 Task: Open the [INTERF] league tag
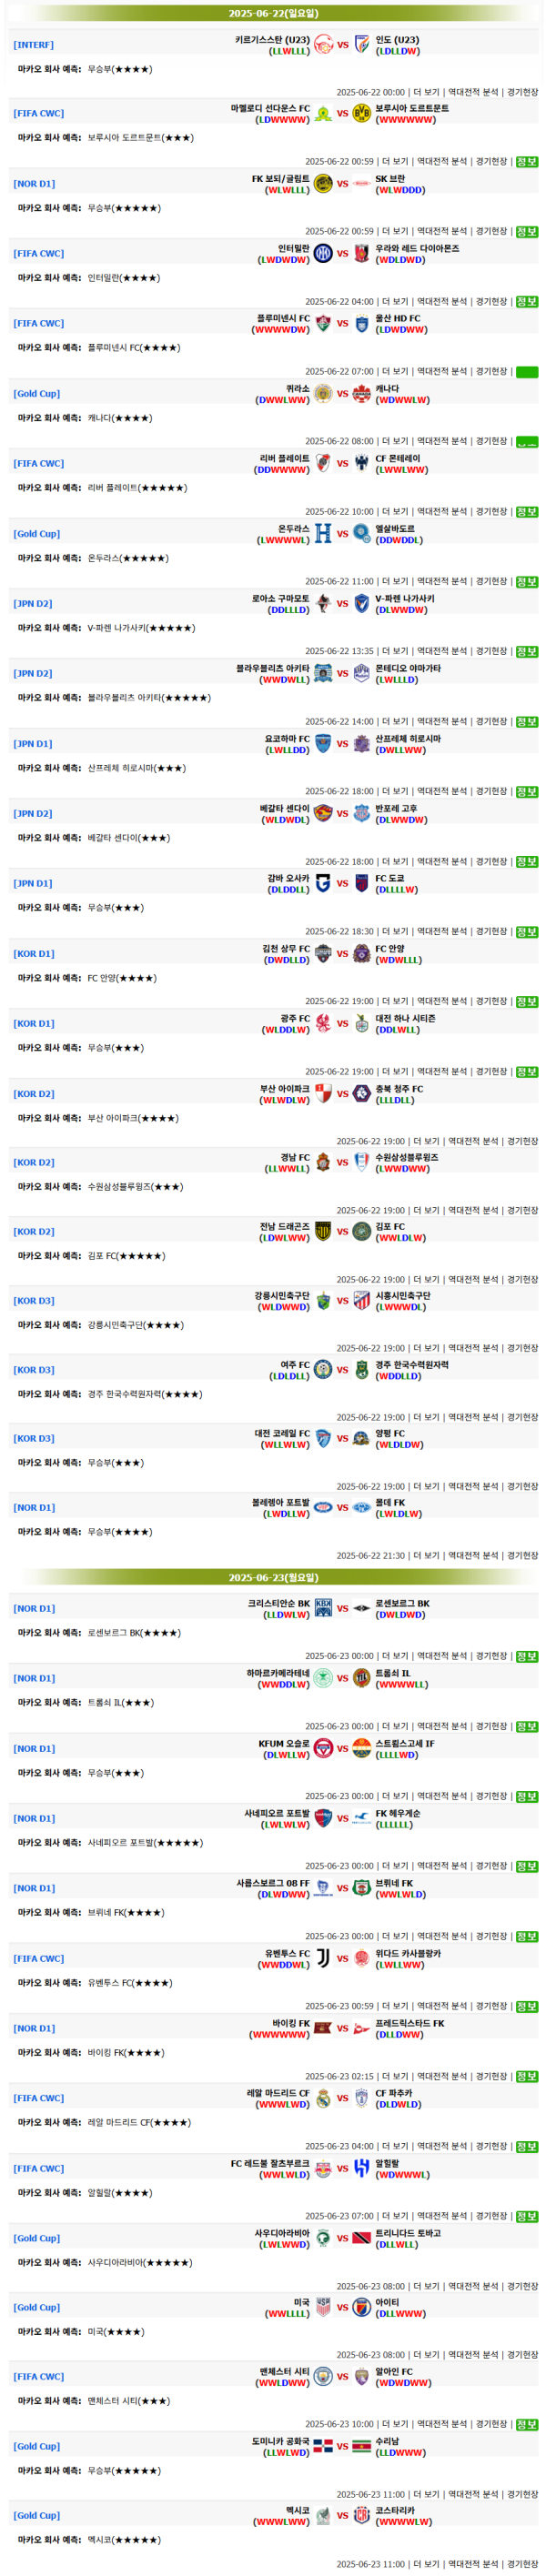[x=34, y=45]
